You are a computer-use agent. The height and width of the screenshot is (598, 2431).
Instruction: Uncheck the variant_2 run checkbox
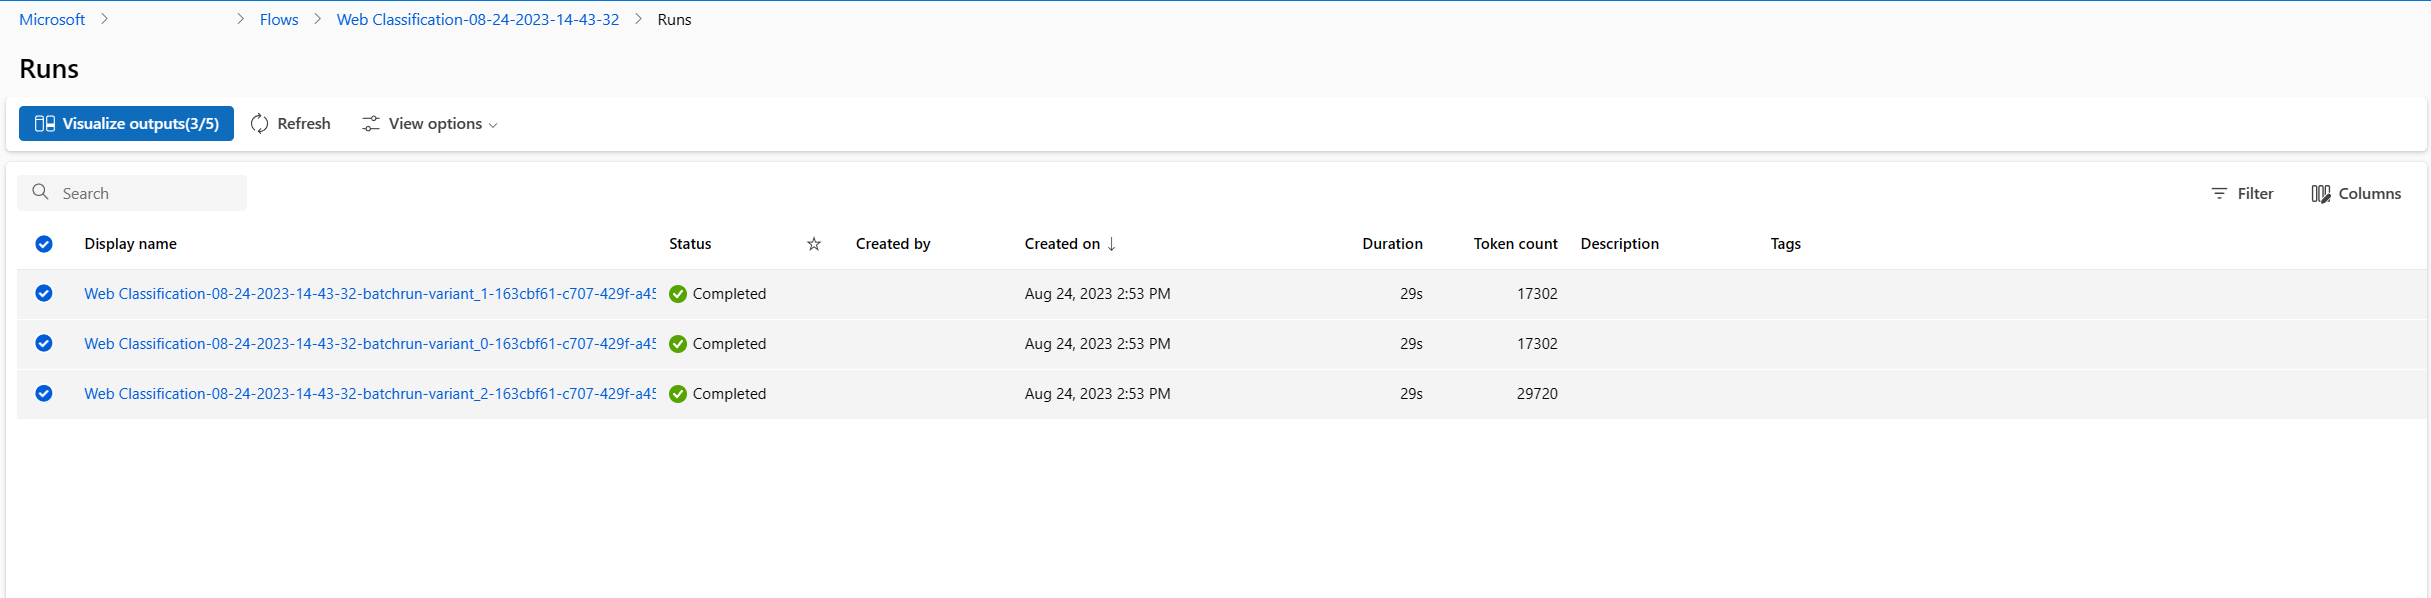coord(44,393)
